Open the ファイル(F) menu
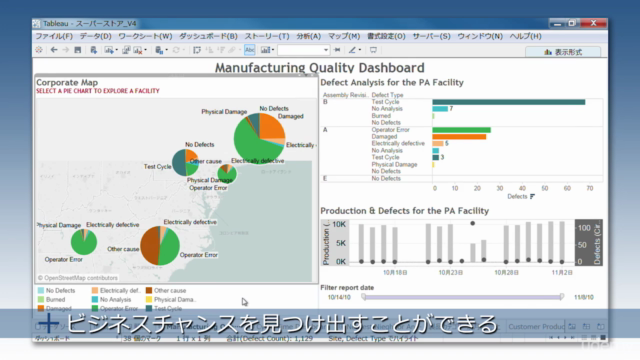Viewport: 640px width, 360px height. pyautogui.click(x=54, y=36)
